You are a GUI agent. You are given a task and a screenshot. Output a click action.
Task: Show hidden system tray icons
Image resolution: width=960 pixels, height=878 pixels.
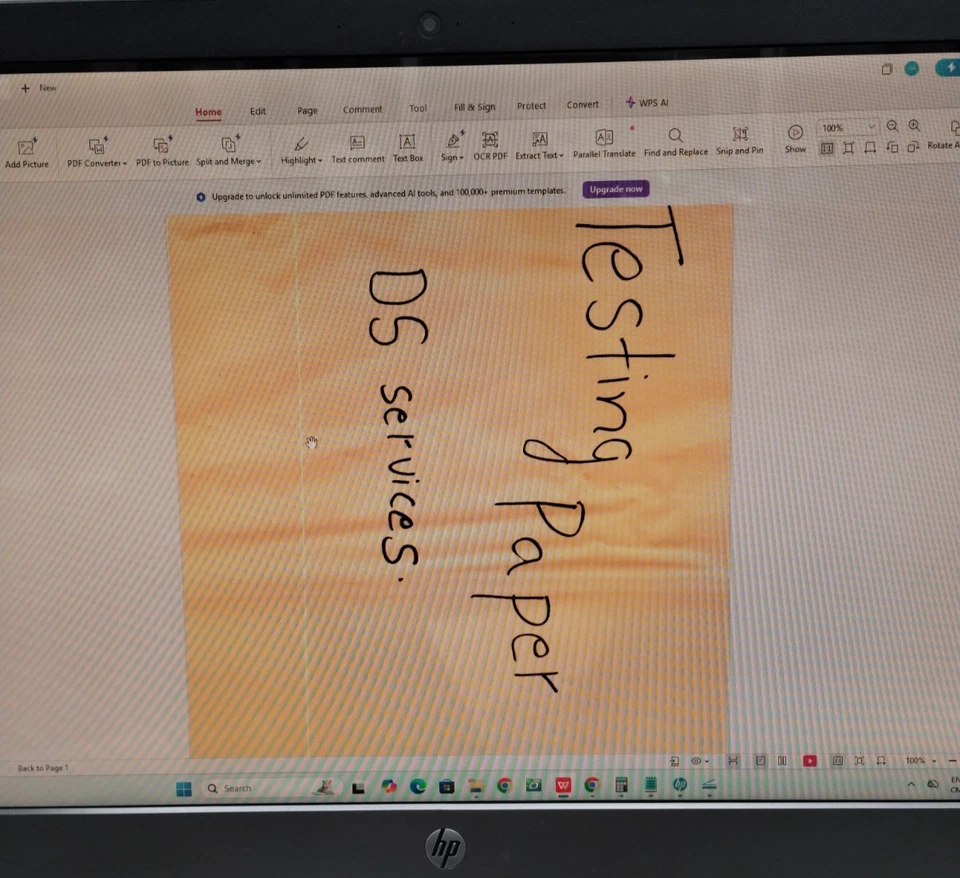click(911, 784)
